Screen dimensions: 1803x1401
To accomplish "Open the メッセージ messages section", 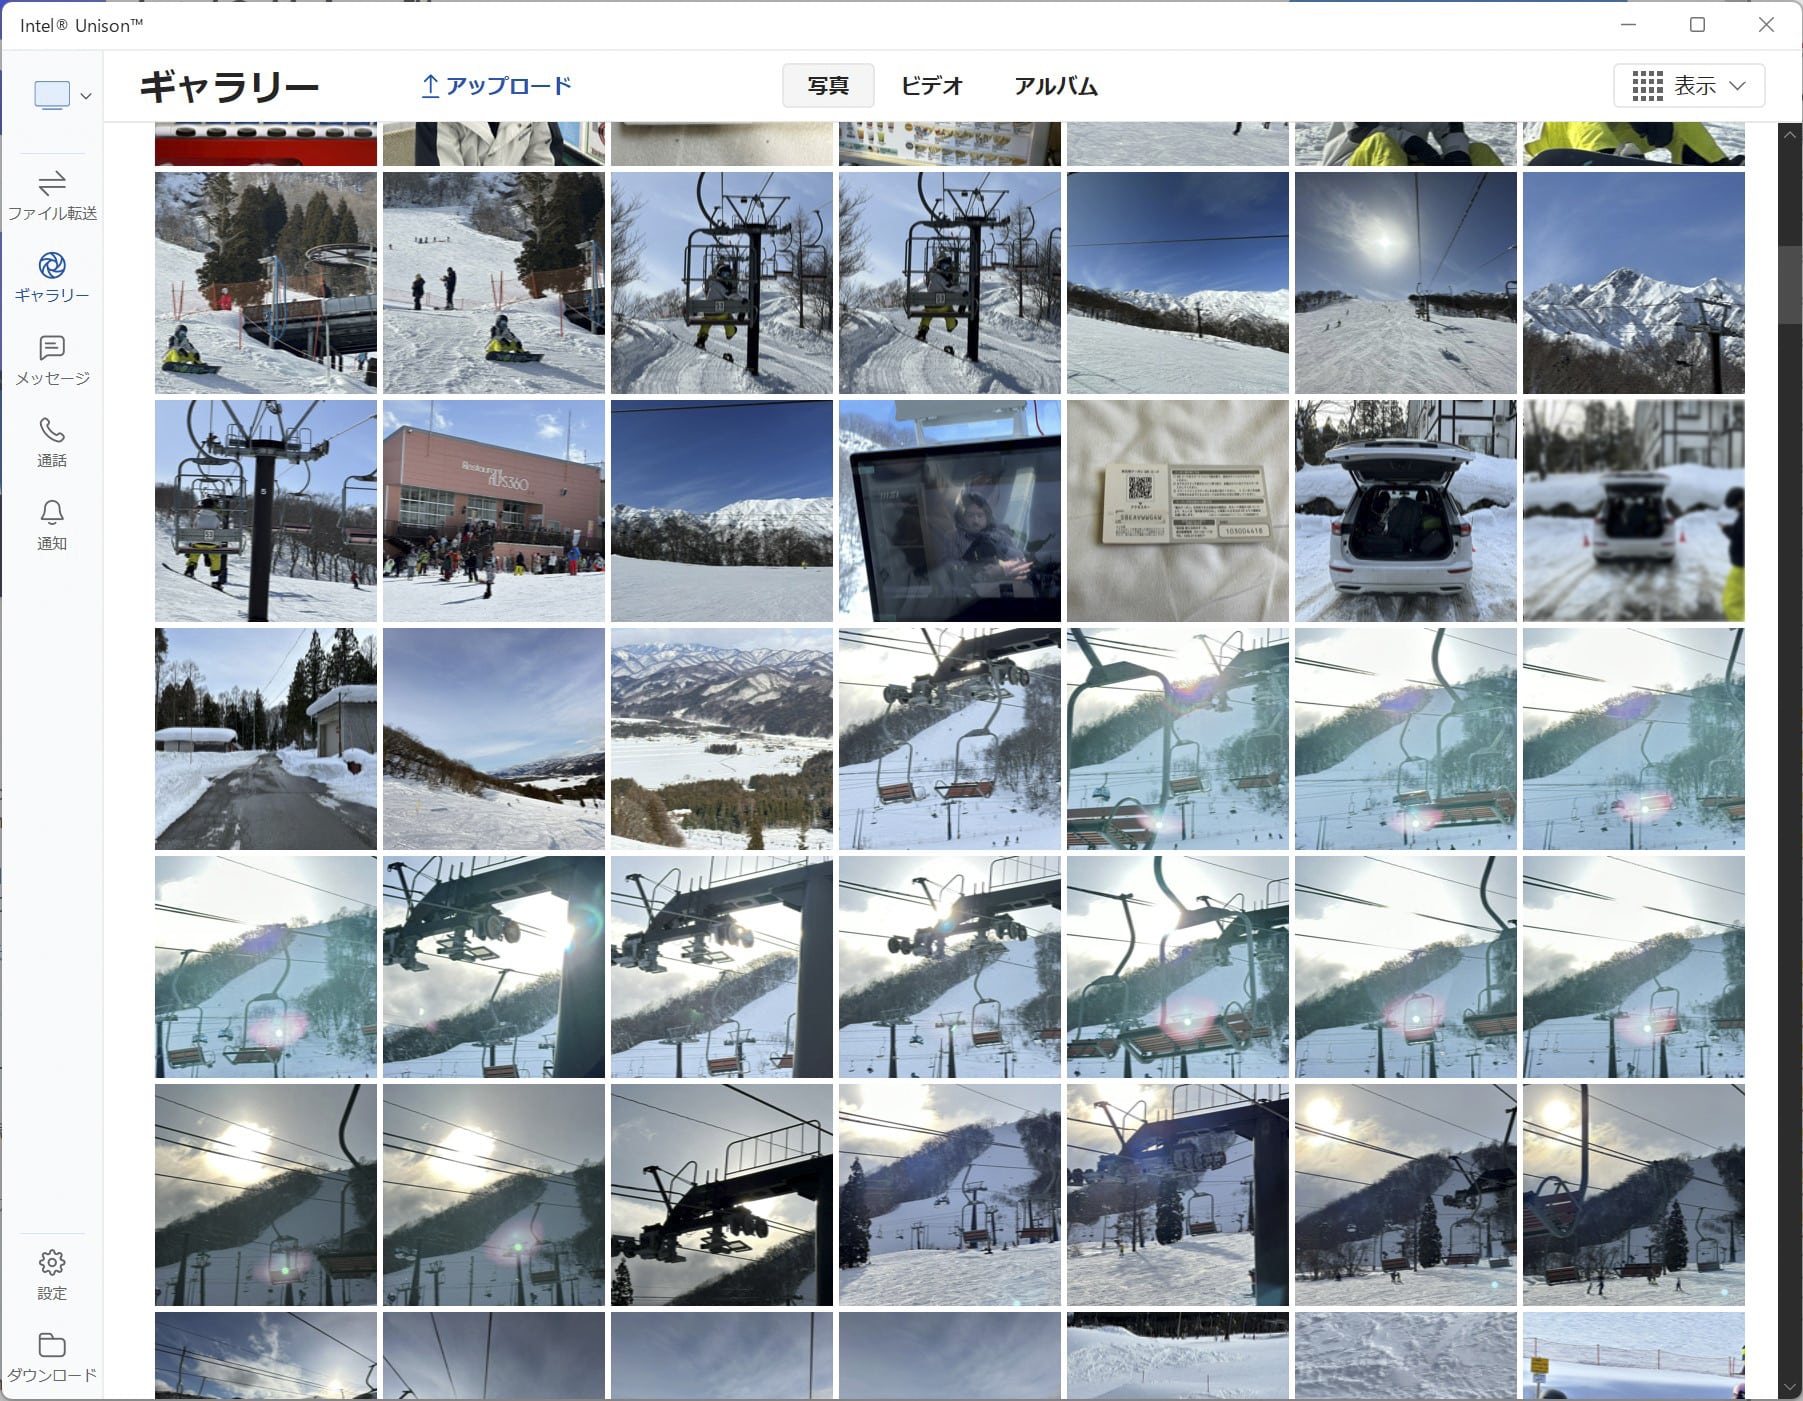I will point(52,360).
